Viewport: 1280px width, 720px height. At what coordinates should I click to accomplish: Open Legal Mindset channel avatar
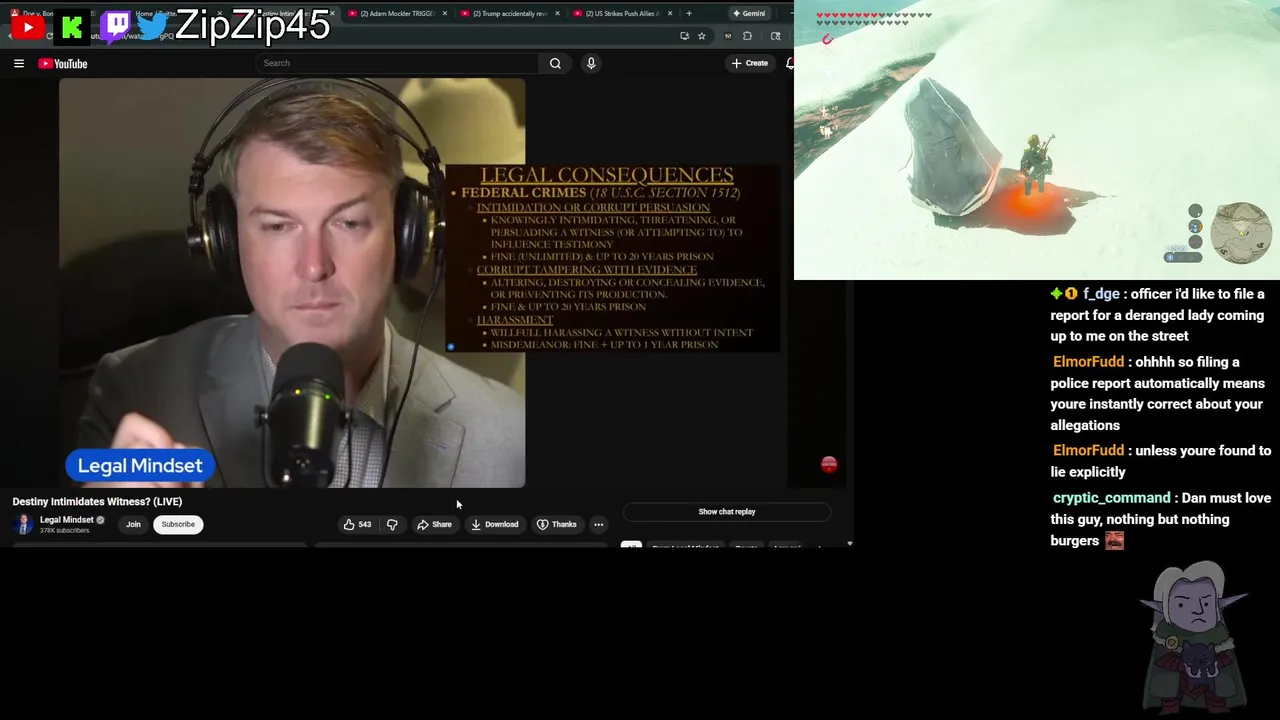click(23, 524)
